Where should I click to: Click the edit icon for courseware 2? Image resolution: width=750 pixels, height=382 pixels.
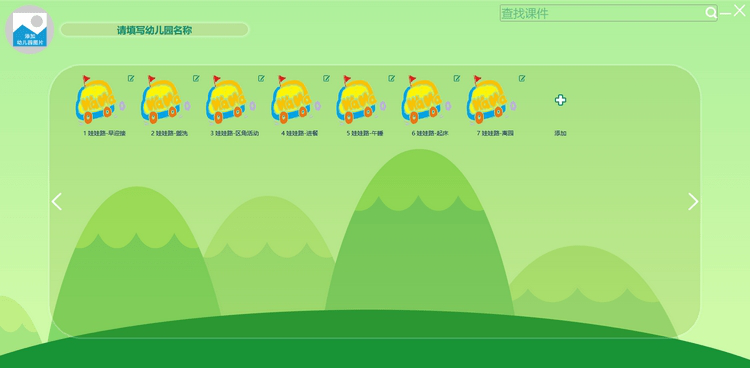point(196,78)
